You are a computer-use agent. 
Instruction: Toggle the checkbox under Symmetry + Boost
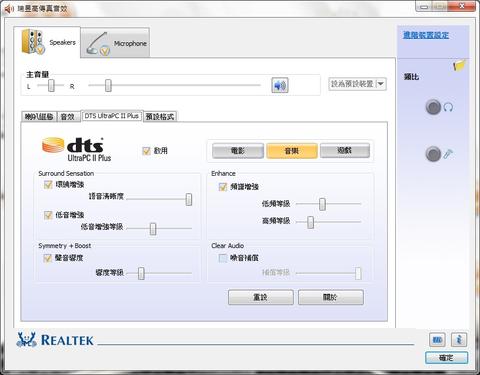click(48, 258)
